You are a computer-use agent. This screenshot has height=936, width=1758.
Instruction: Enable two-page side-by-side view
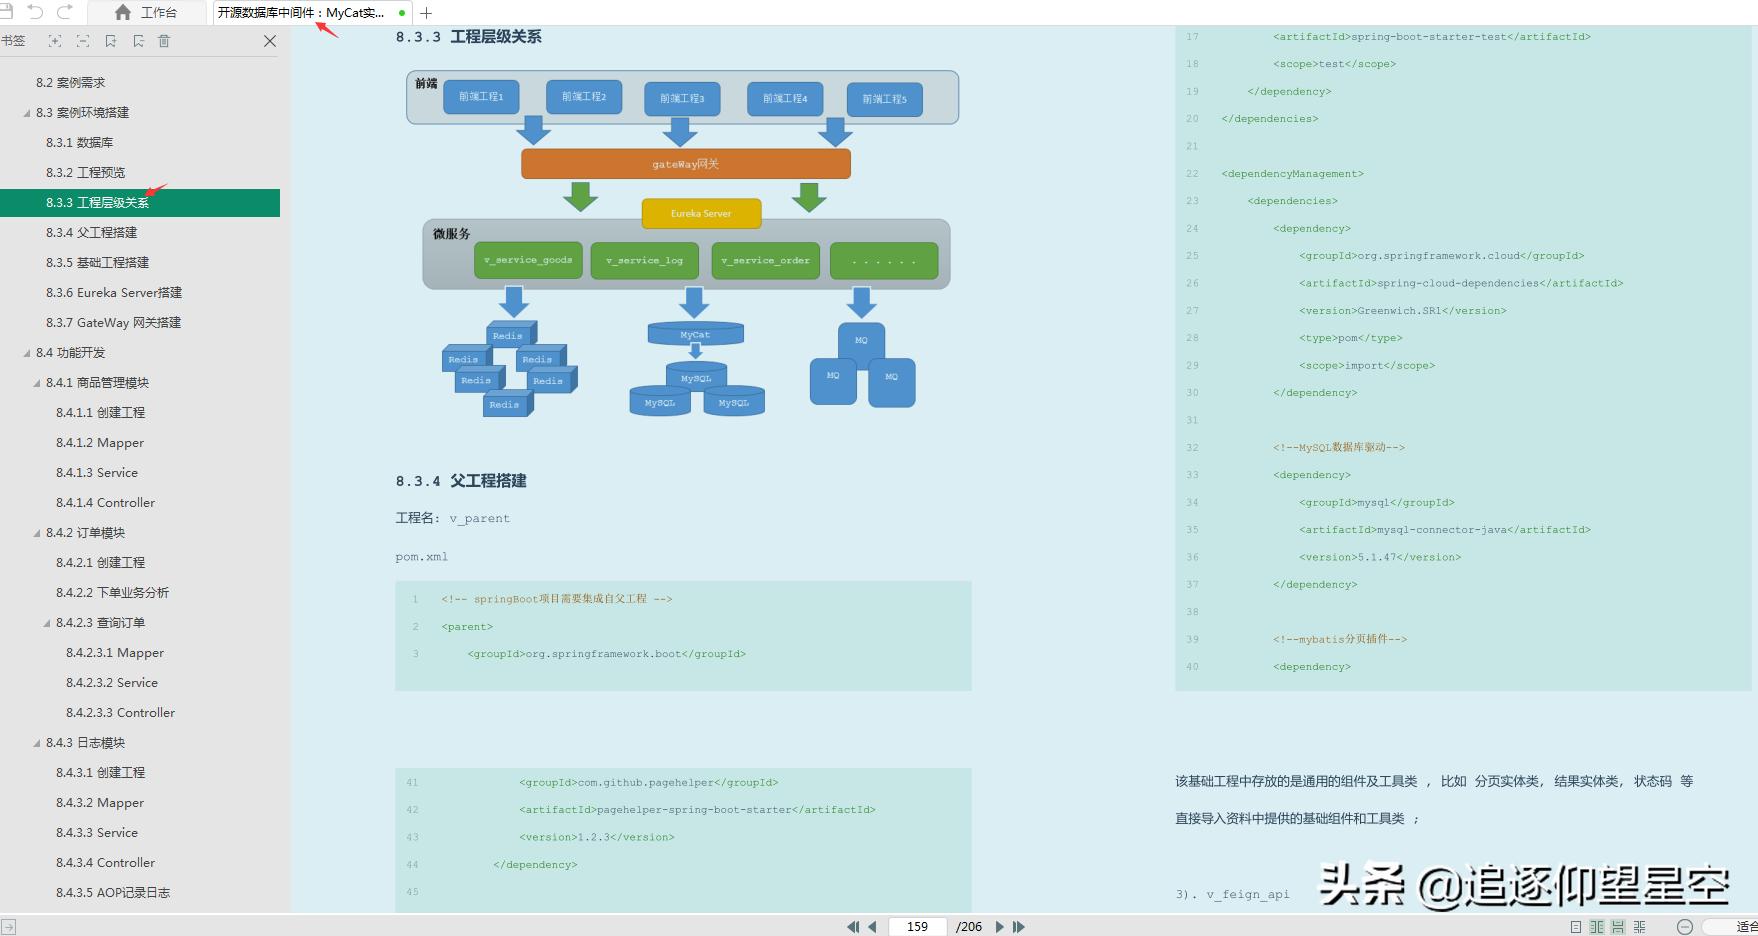[1597, 925]
